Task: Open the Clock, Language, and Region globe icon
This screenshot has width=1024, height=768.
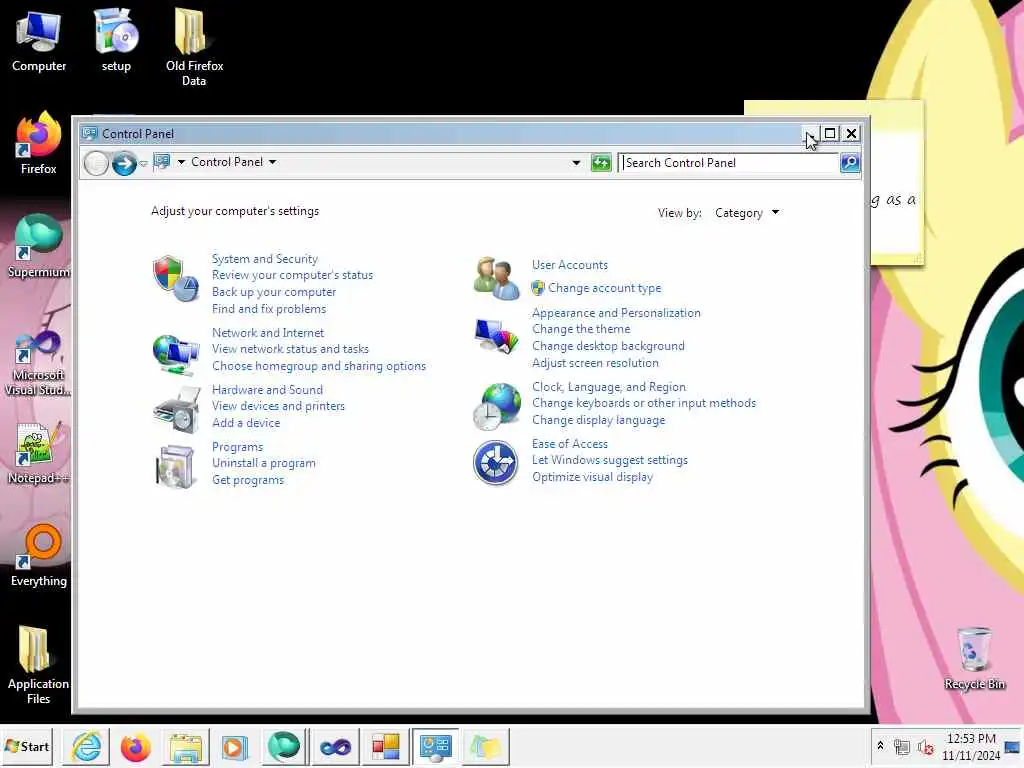Action: click(496, 408)
